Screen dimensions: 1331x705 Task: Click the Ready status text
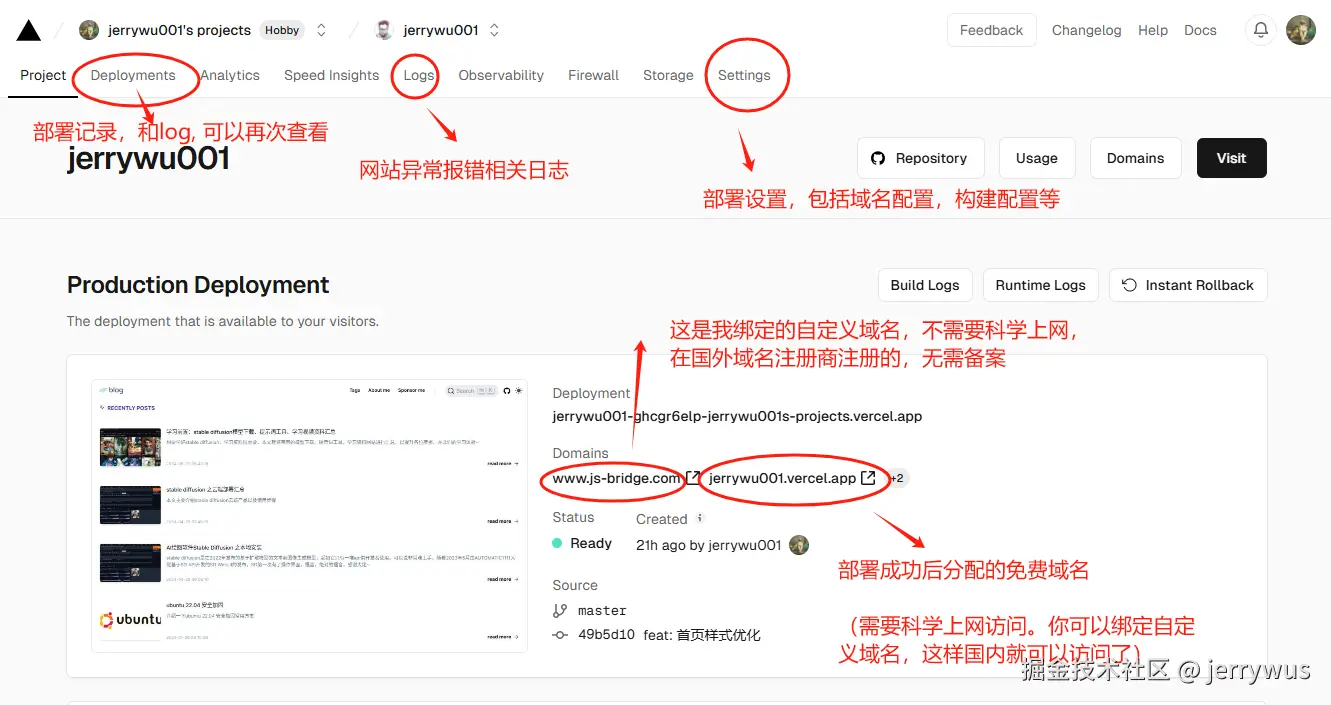(x=591, y=543)
